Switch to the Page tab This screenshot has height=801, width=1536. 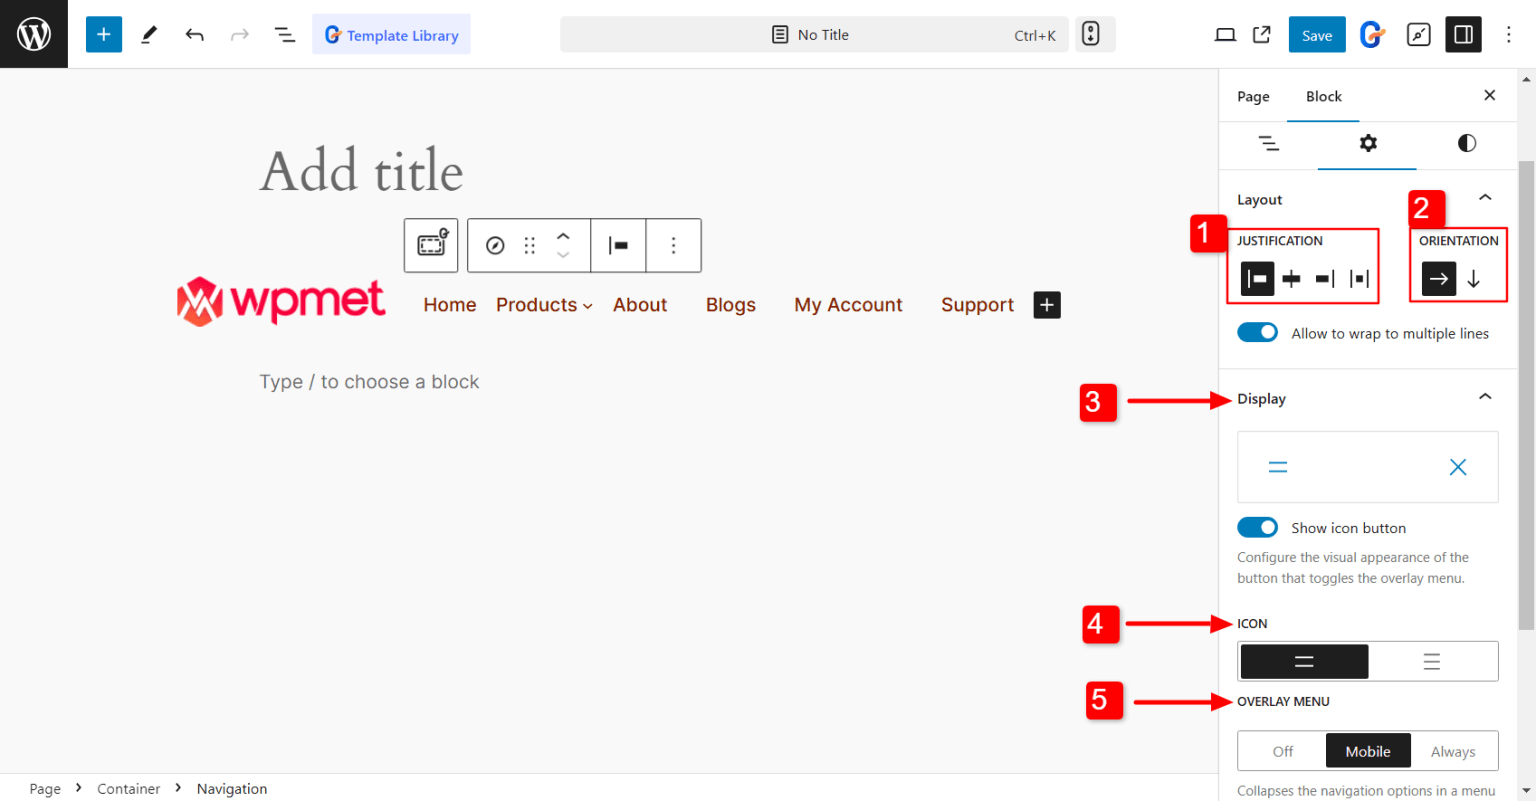[1253, 96]
